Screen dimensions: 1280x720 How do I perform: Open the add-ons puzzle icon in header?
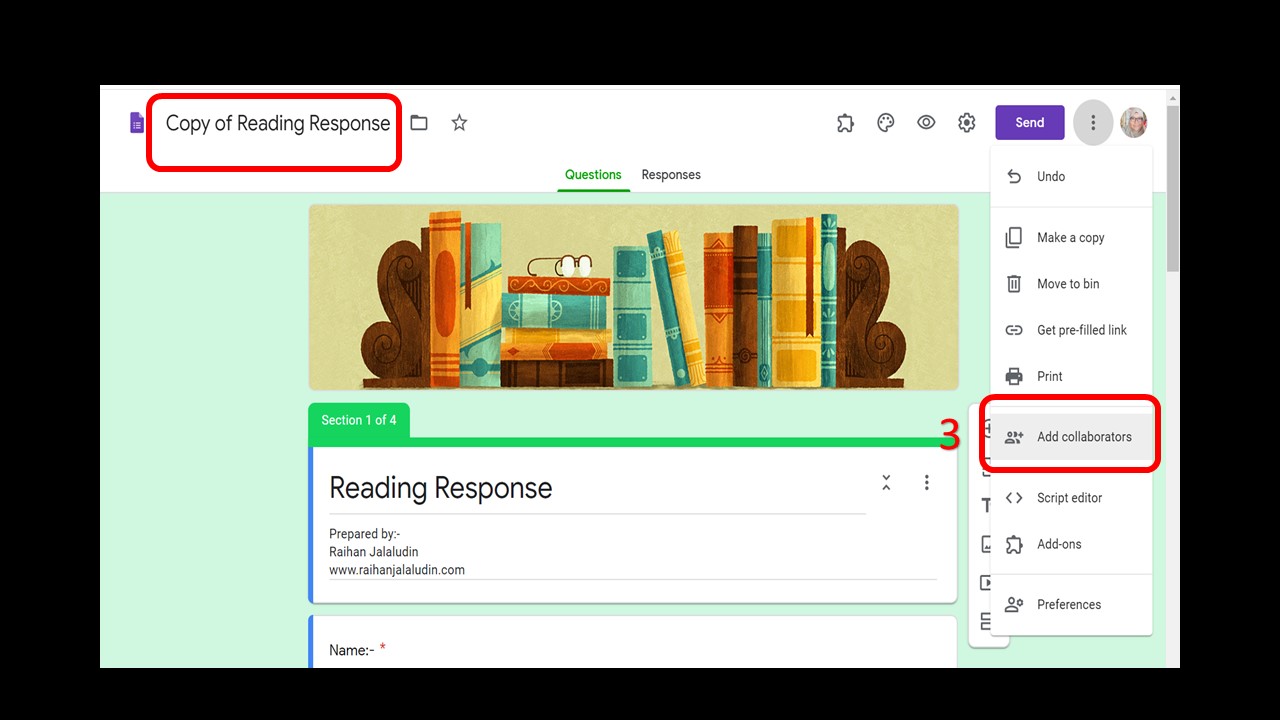tap(845, 123)
